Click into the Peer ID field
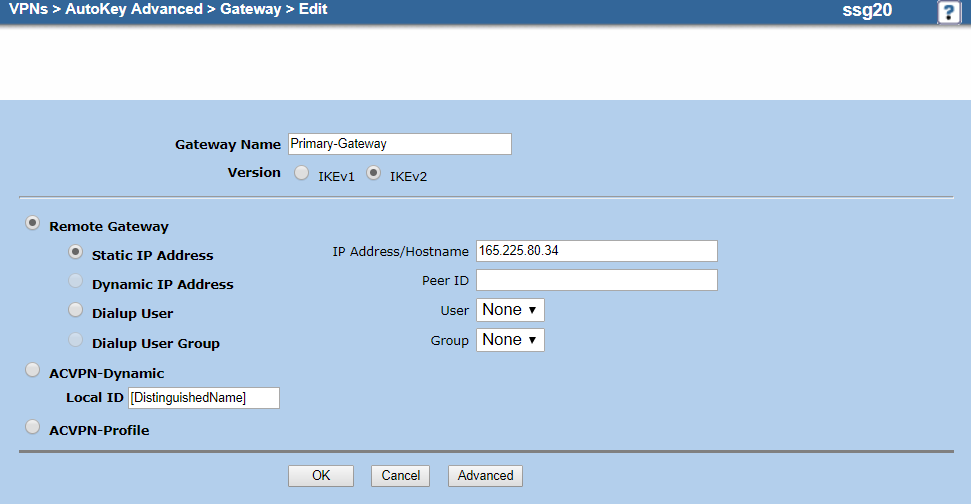 (596, 280)
